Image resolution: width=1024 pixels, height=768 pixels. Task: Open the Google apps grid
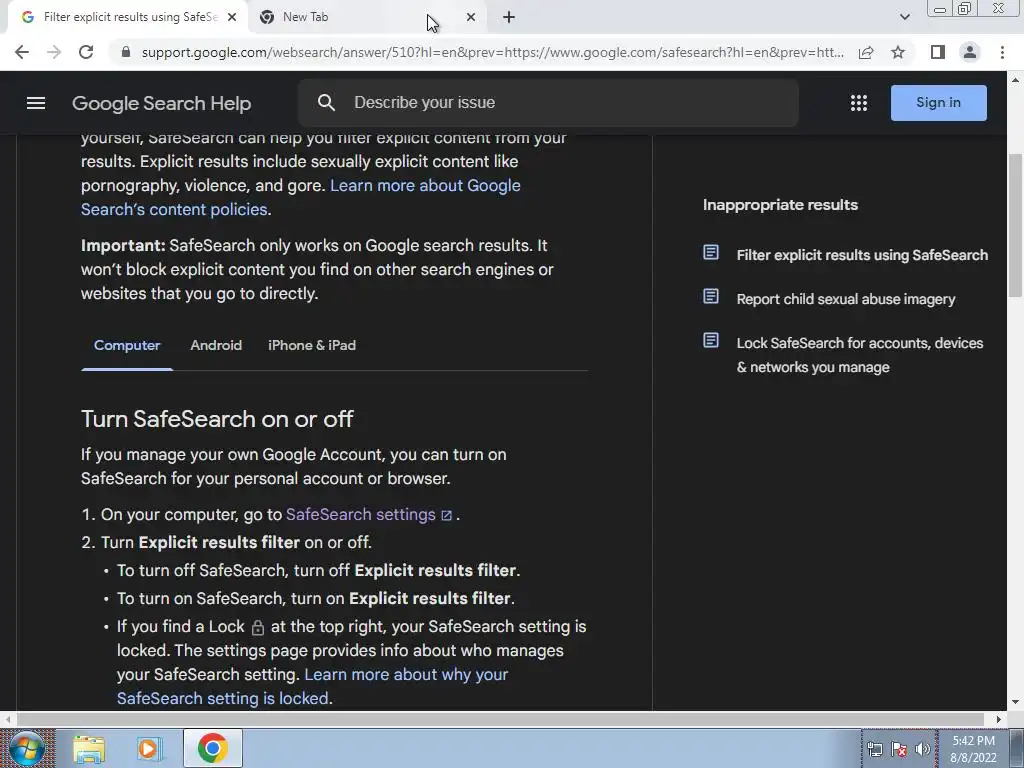click(859, 103)
